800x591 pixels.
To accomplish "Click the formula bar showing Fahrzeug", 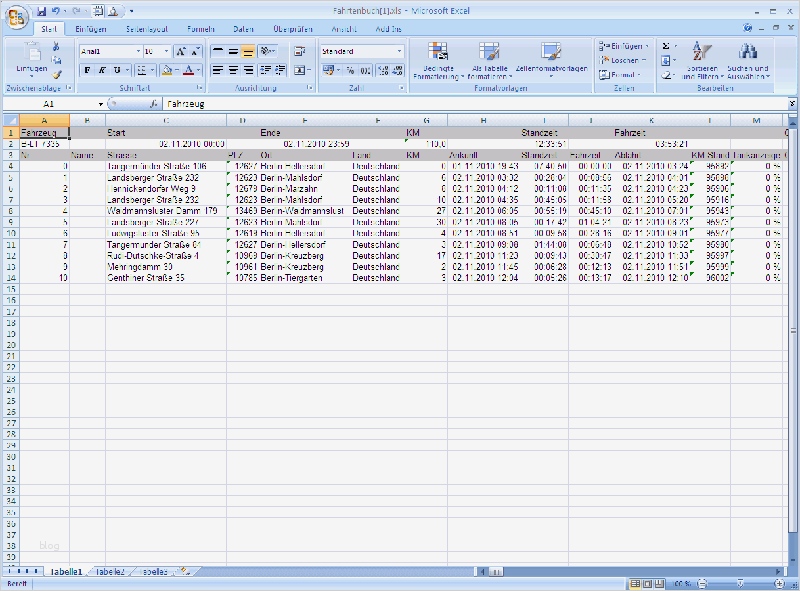I will 476,104.
